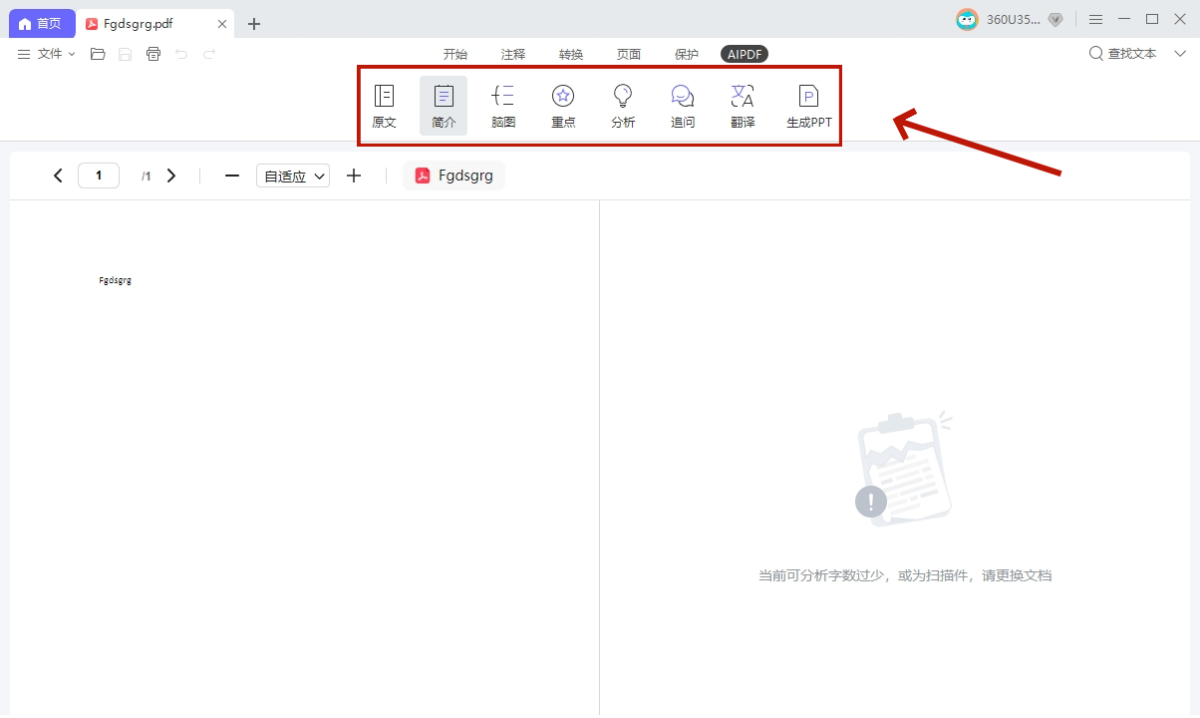Click 查找文本 search text button

[1123, 54]
